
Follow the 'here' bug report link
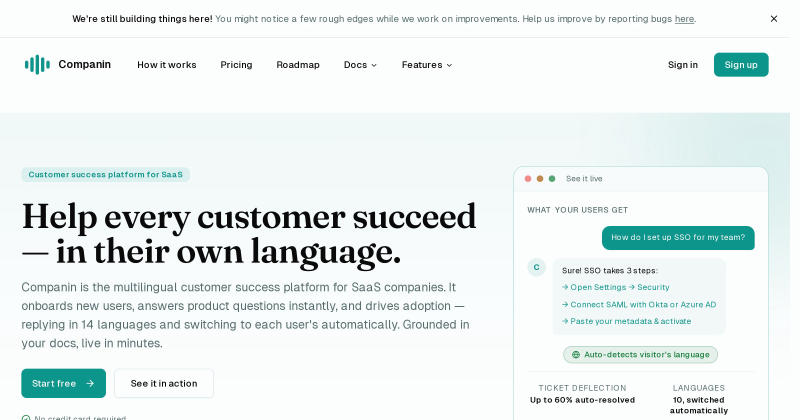684,19
